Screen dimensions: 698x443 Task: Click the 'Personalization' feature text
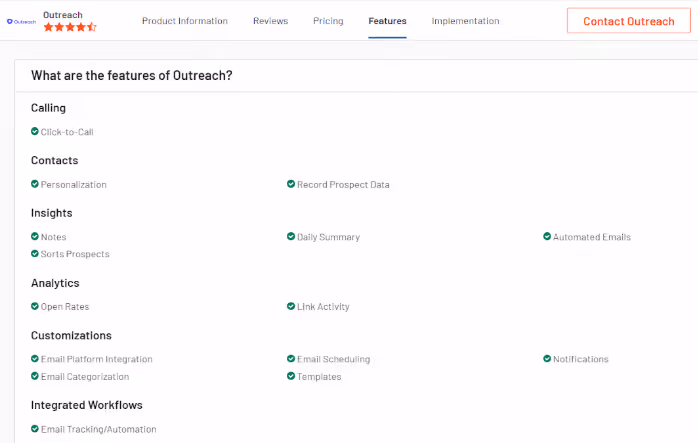pos(74,185)
